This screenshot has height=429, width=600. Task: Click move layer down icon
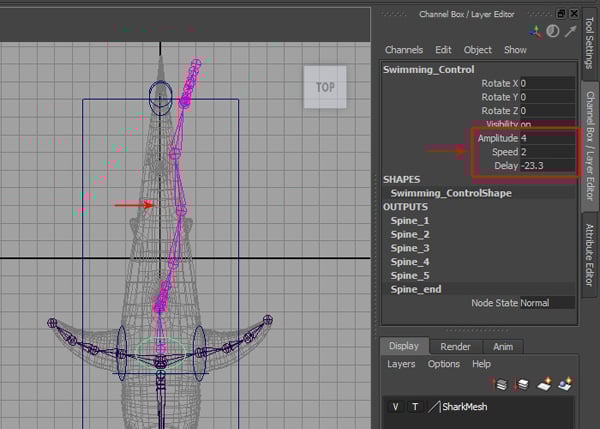point(518,383)
